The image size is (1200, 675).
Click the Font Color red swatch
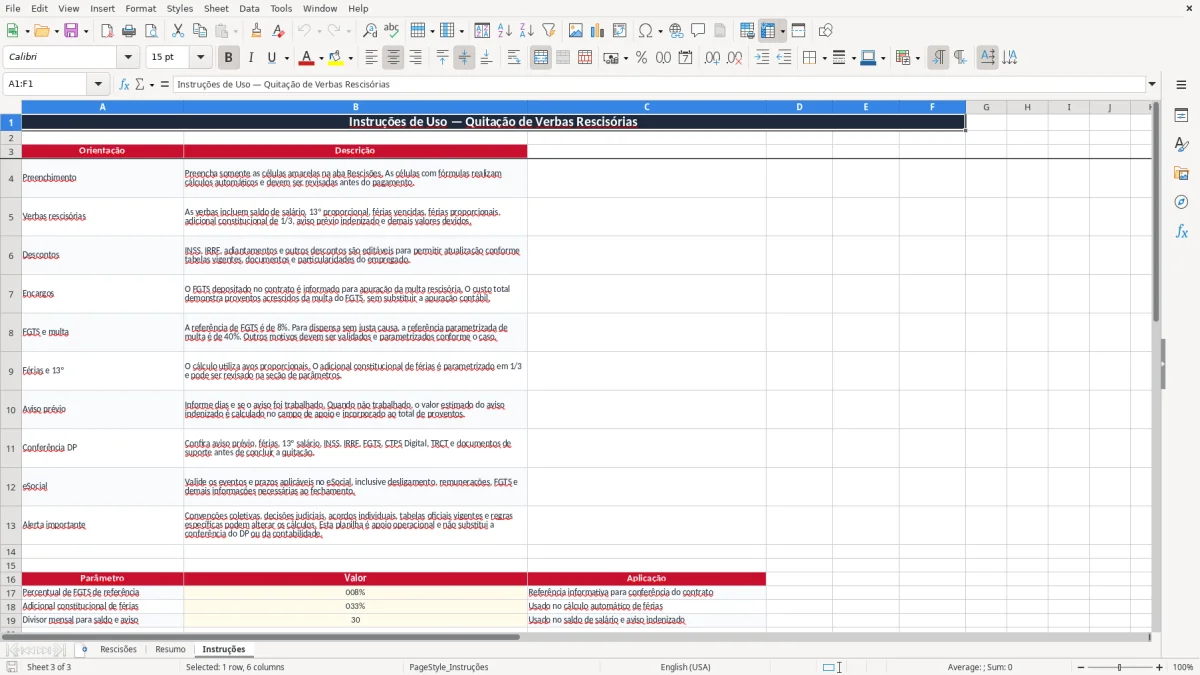point(308,58)
